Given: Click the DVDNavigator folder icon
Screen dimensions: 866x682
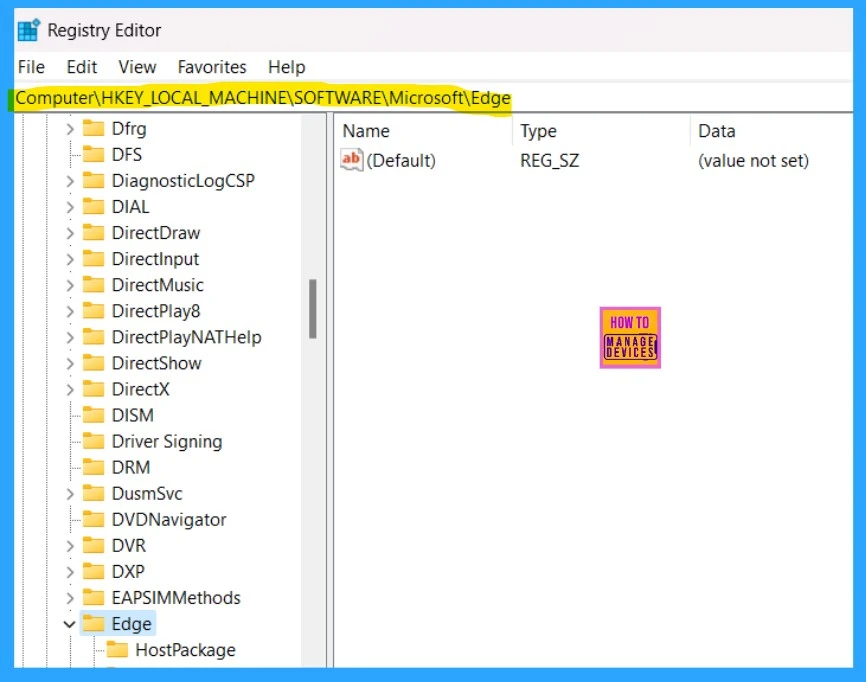Looking at the screenshot, I should point(93,519).
